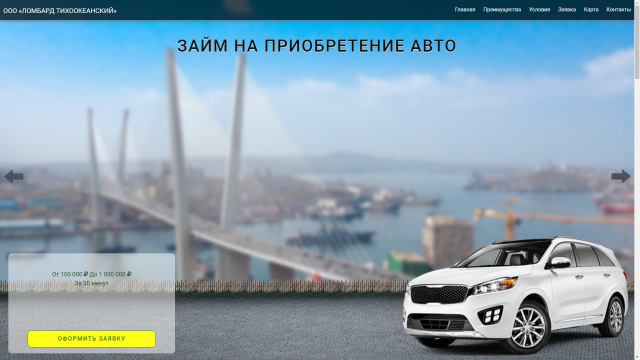This screenshot has height=360, width=640.
Task: Click the yellow Оформить заявку button
Action: [x=91, y=339]
